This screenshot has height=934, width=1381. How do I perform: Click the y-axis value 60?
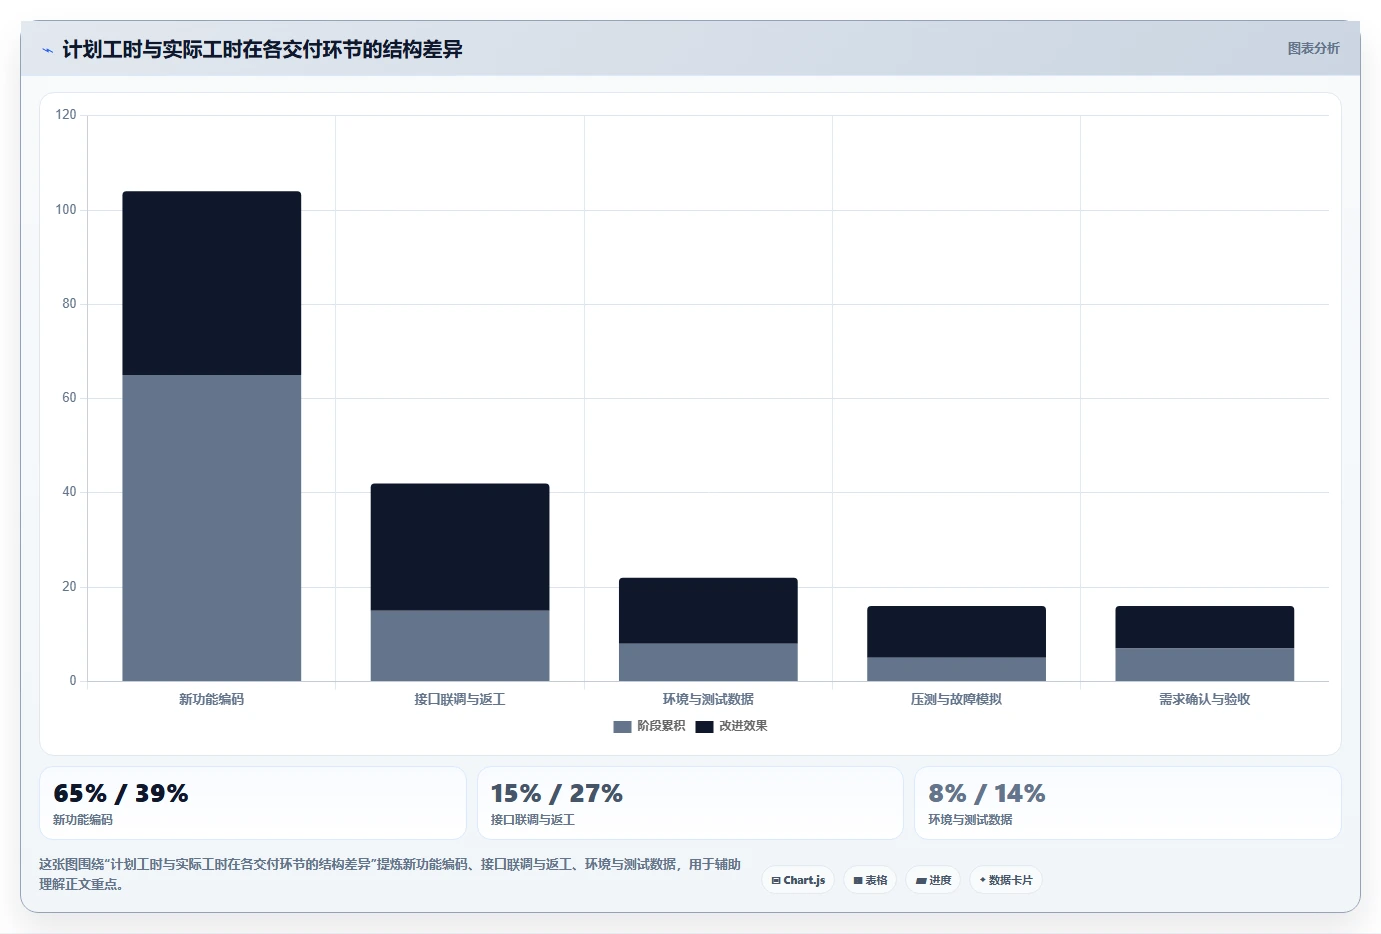(69, 398)
